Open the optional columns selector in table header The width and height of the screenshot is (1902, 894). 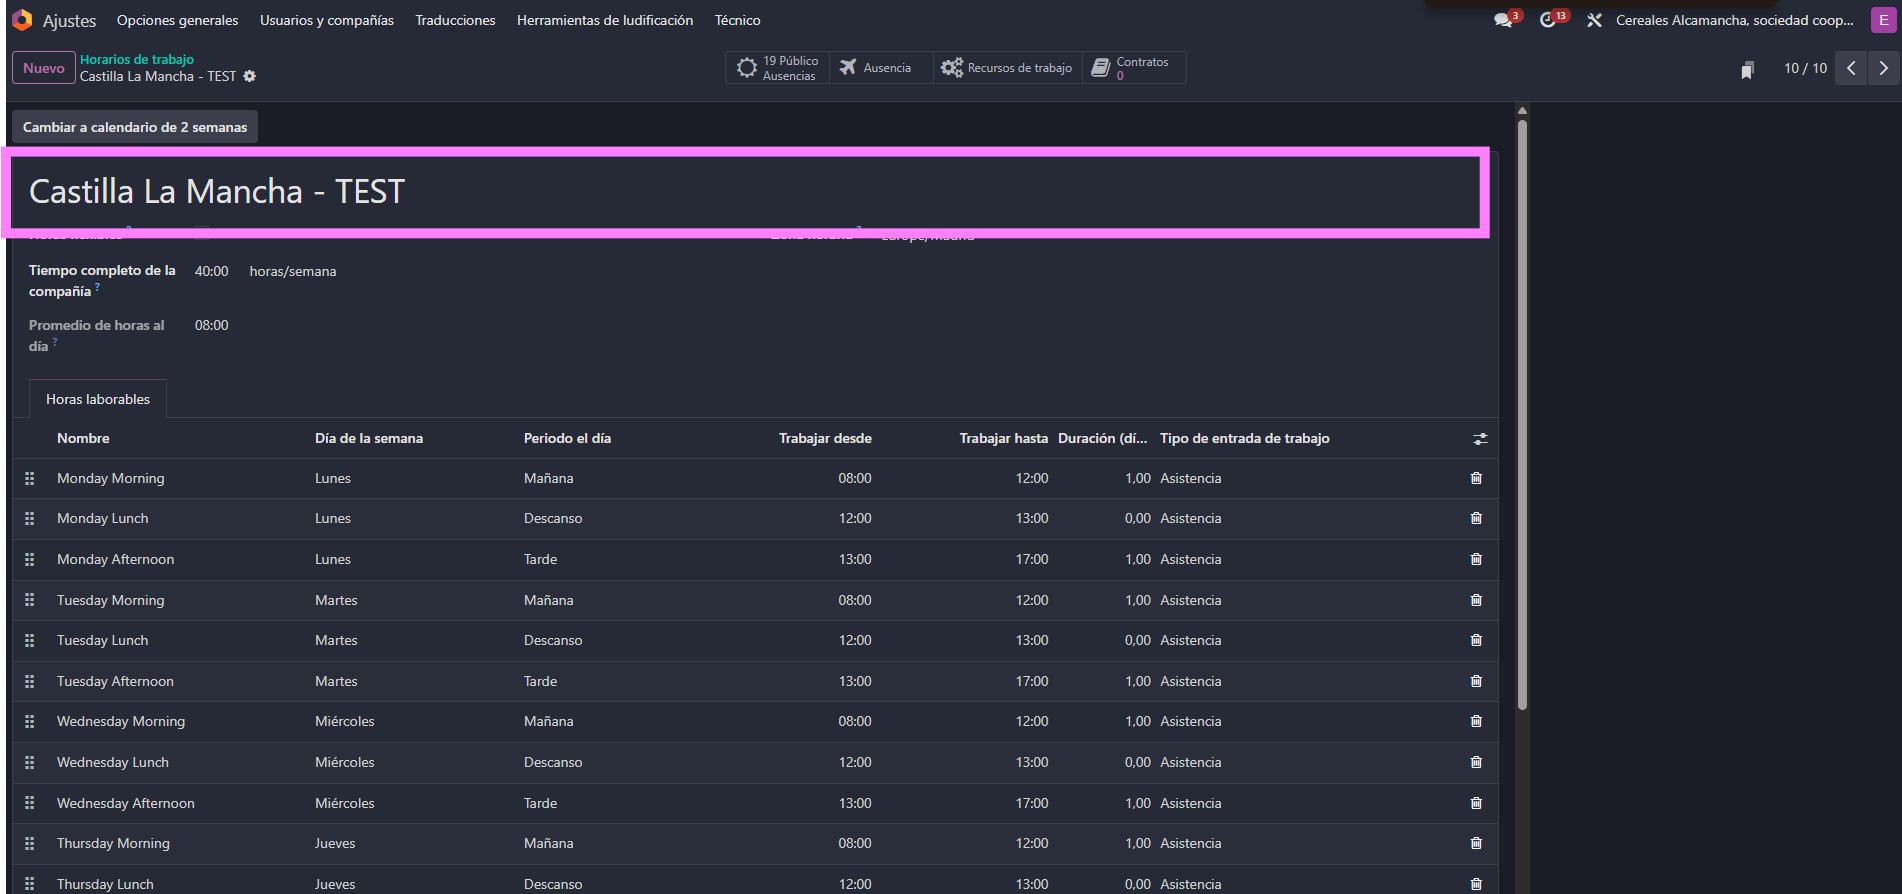tap(1480, 439)
